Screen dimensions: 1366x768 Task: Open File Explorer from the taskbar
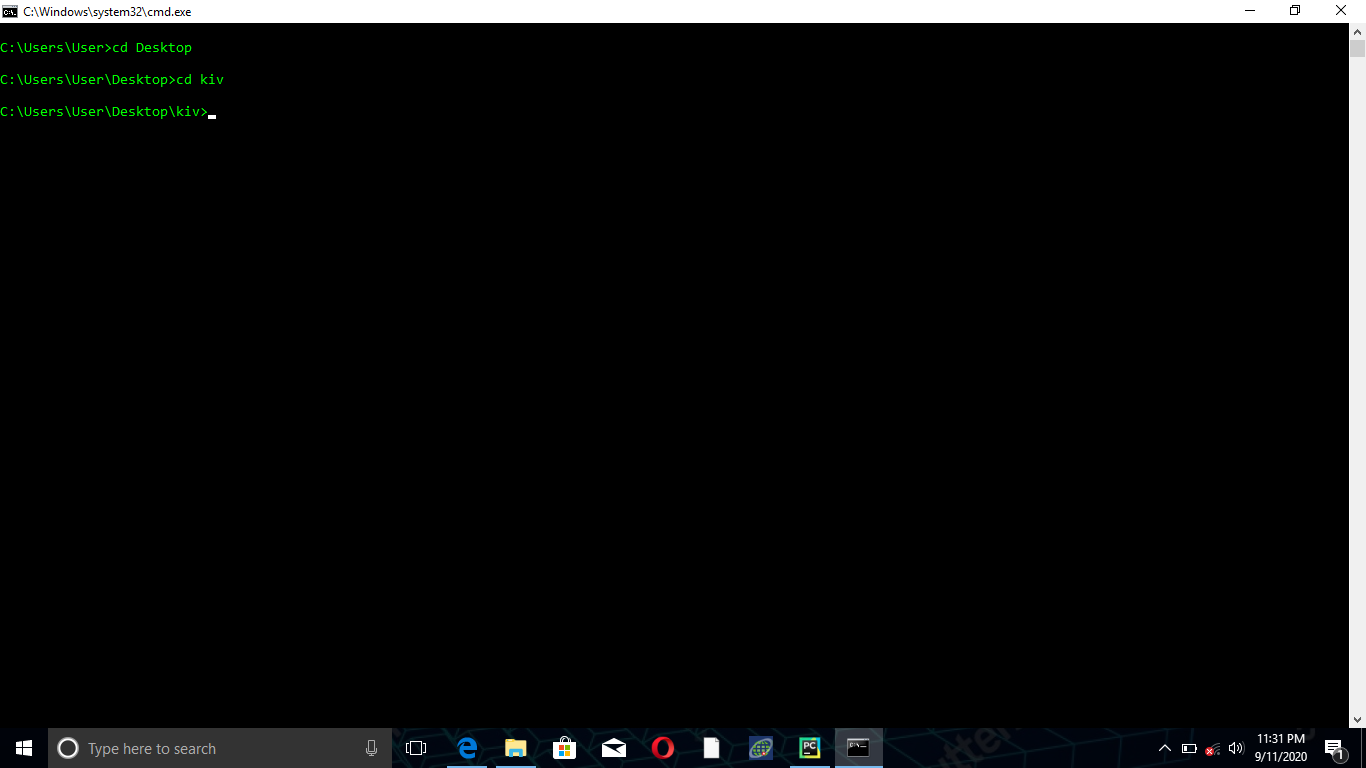[515, 747]
